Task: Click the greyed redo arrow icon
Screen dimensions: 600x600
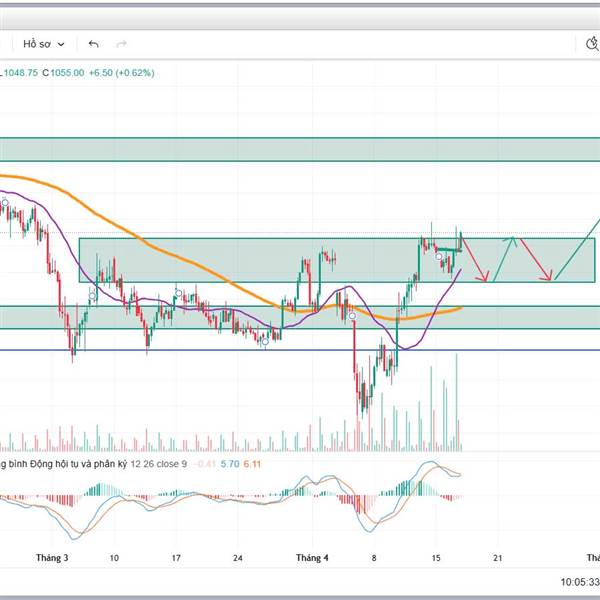Action: point(121,44)
